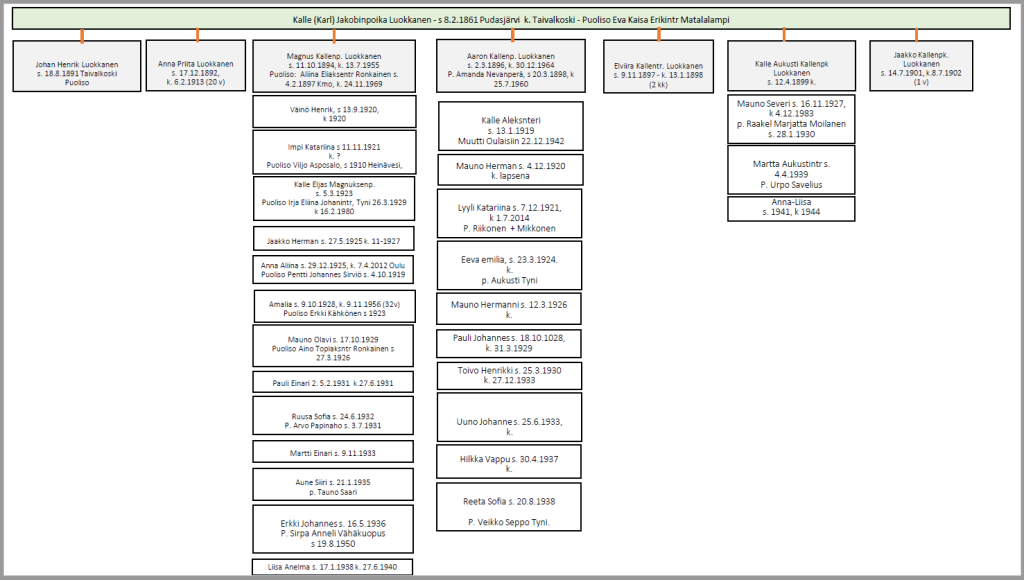Select the Väinö Henrik box
This screenshot has width=1024, height=580.
click(333, 111)
